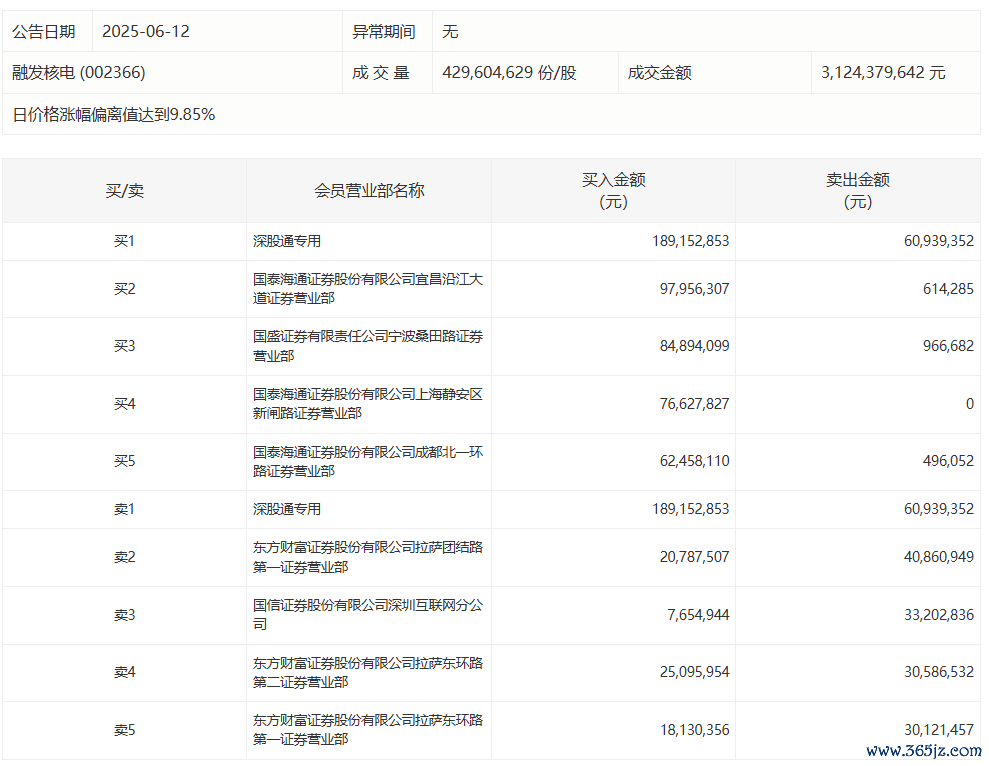
Task: Select buy amount 84,894,099
Action: coord(694,346)
